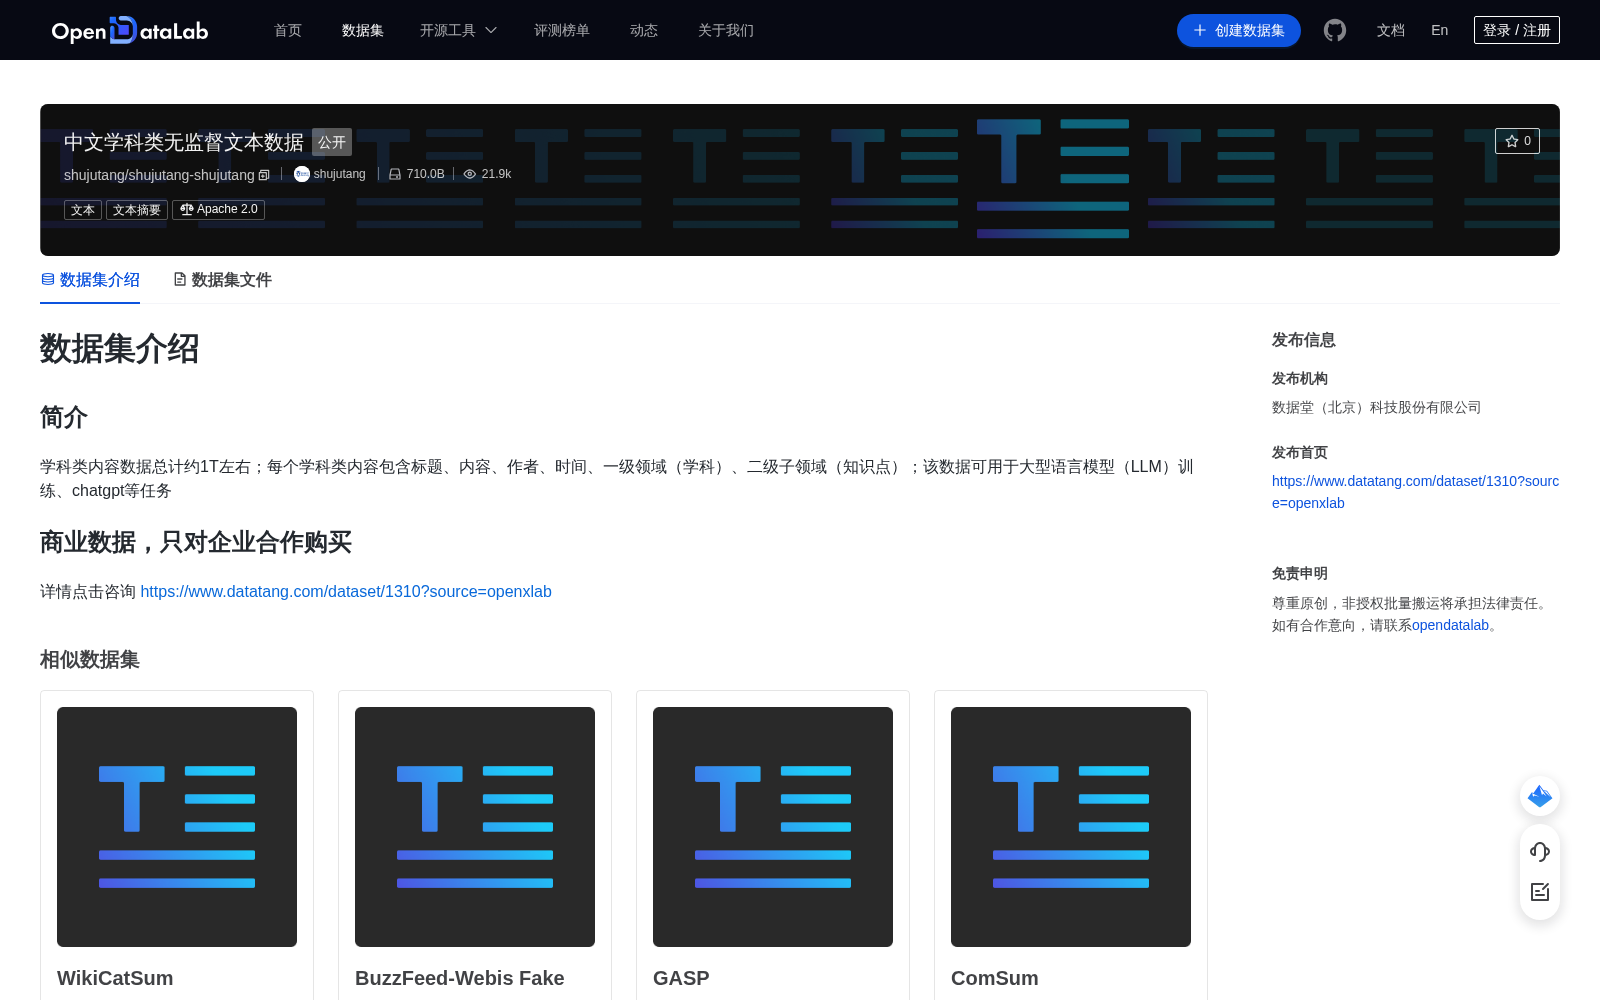Viewport: 1600px width, 1000px height.
Task: Click the 免责申明 heading
Action: (1300, 573)
